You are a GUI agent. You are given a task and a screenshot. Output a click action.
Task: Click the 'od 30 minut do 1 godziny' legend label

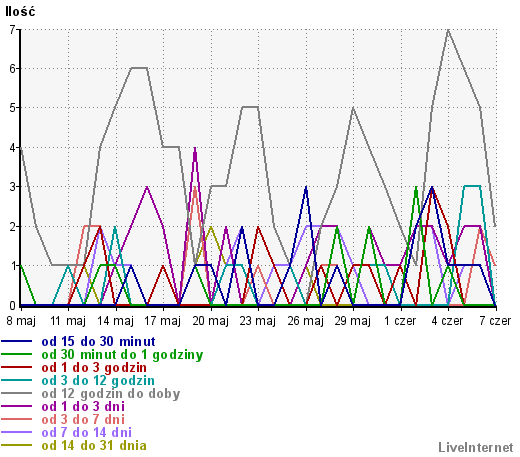122,355
